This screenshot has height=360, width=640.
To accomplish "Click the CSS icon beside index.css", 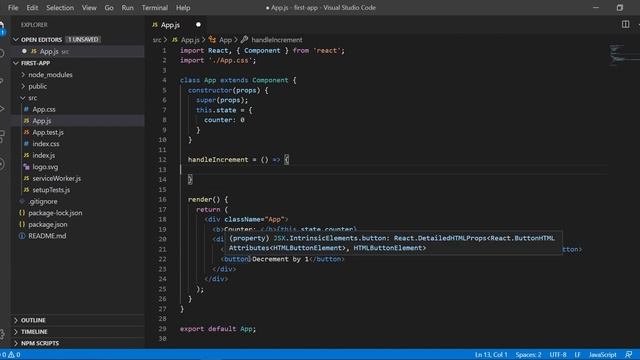I will pos(27,144).
